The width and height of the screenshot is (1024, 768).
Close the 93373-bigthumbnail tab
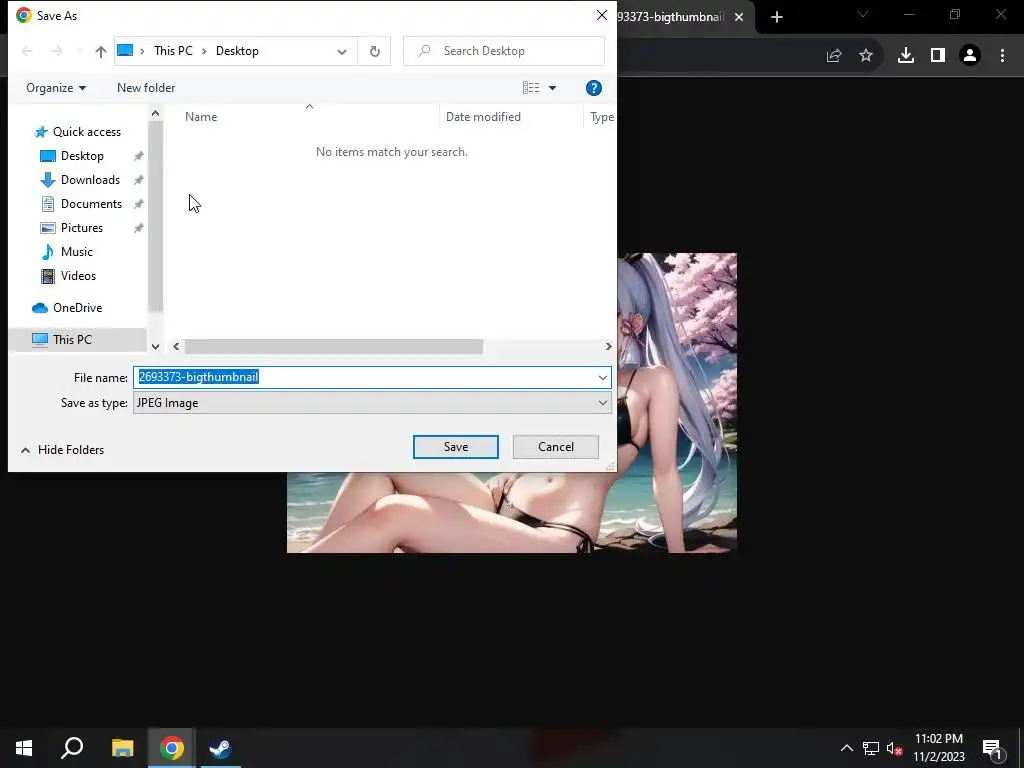[x=739, y=17]
